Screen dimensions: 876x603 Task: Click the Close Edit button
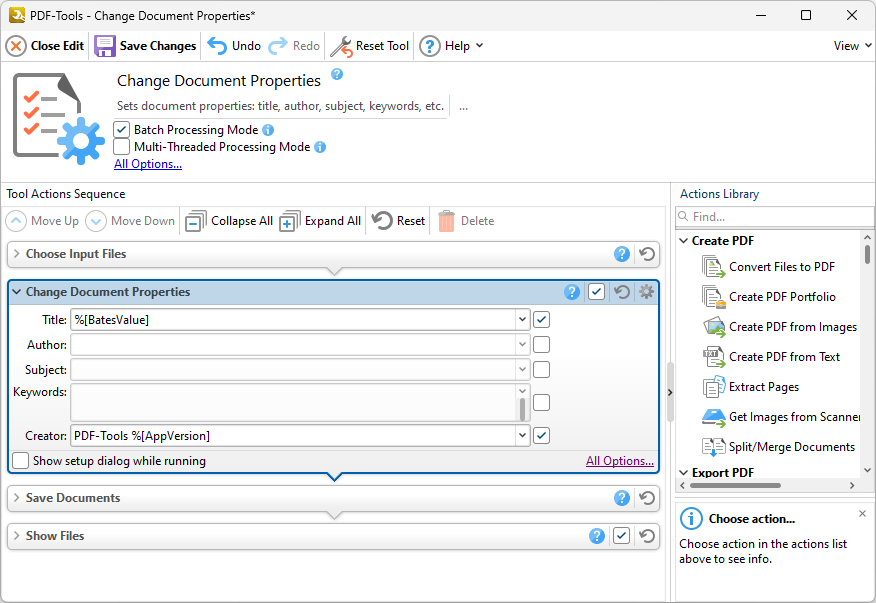point(45,46)
